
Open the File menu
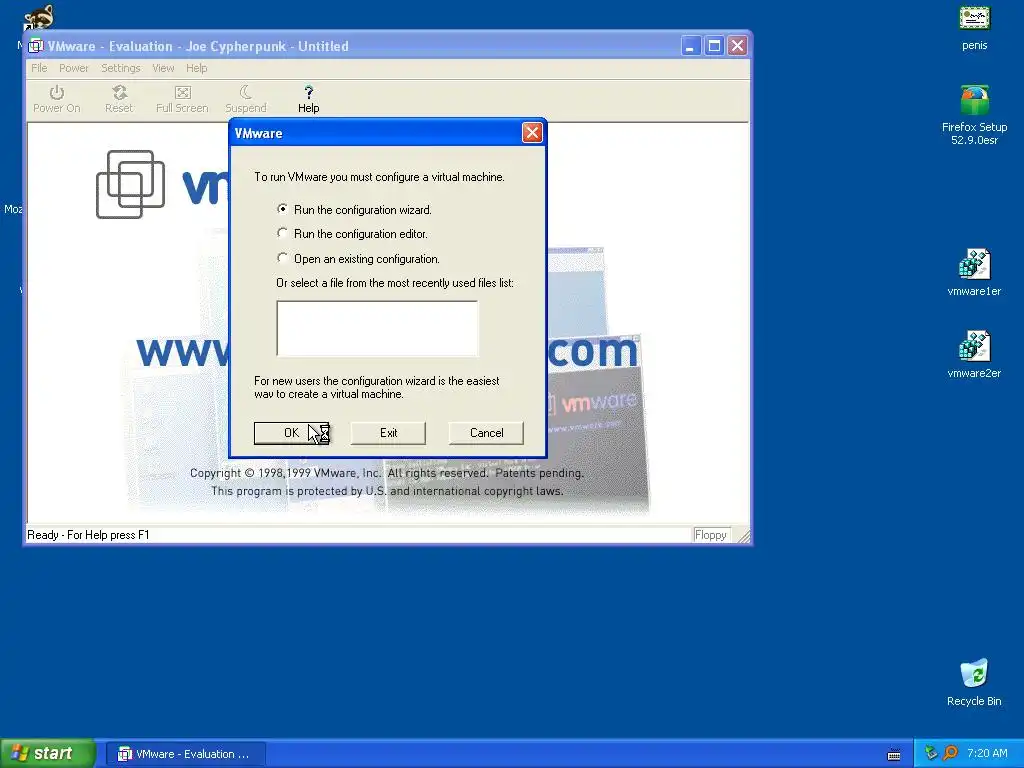click(x=39, y=68)
